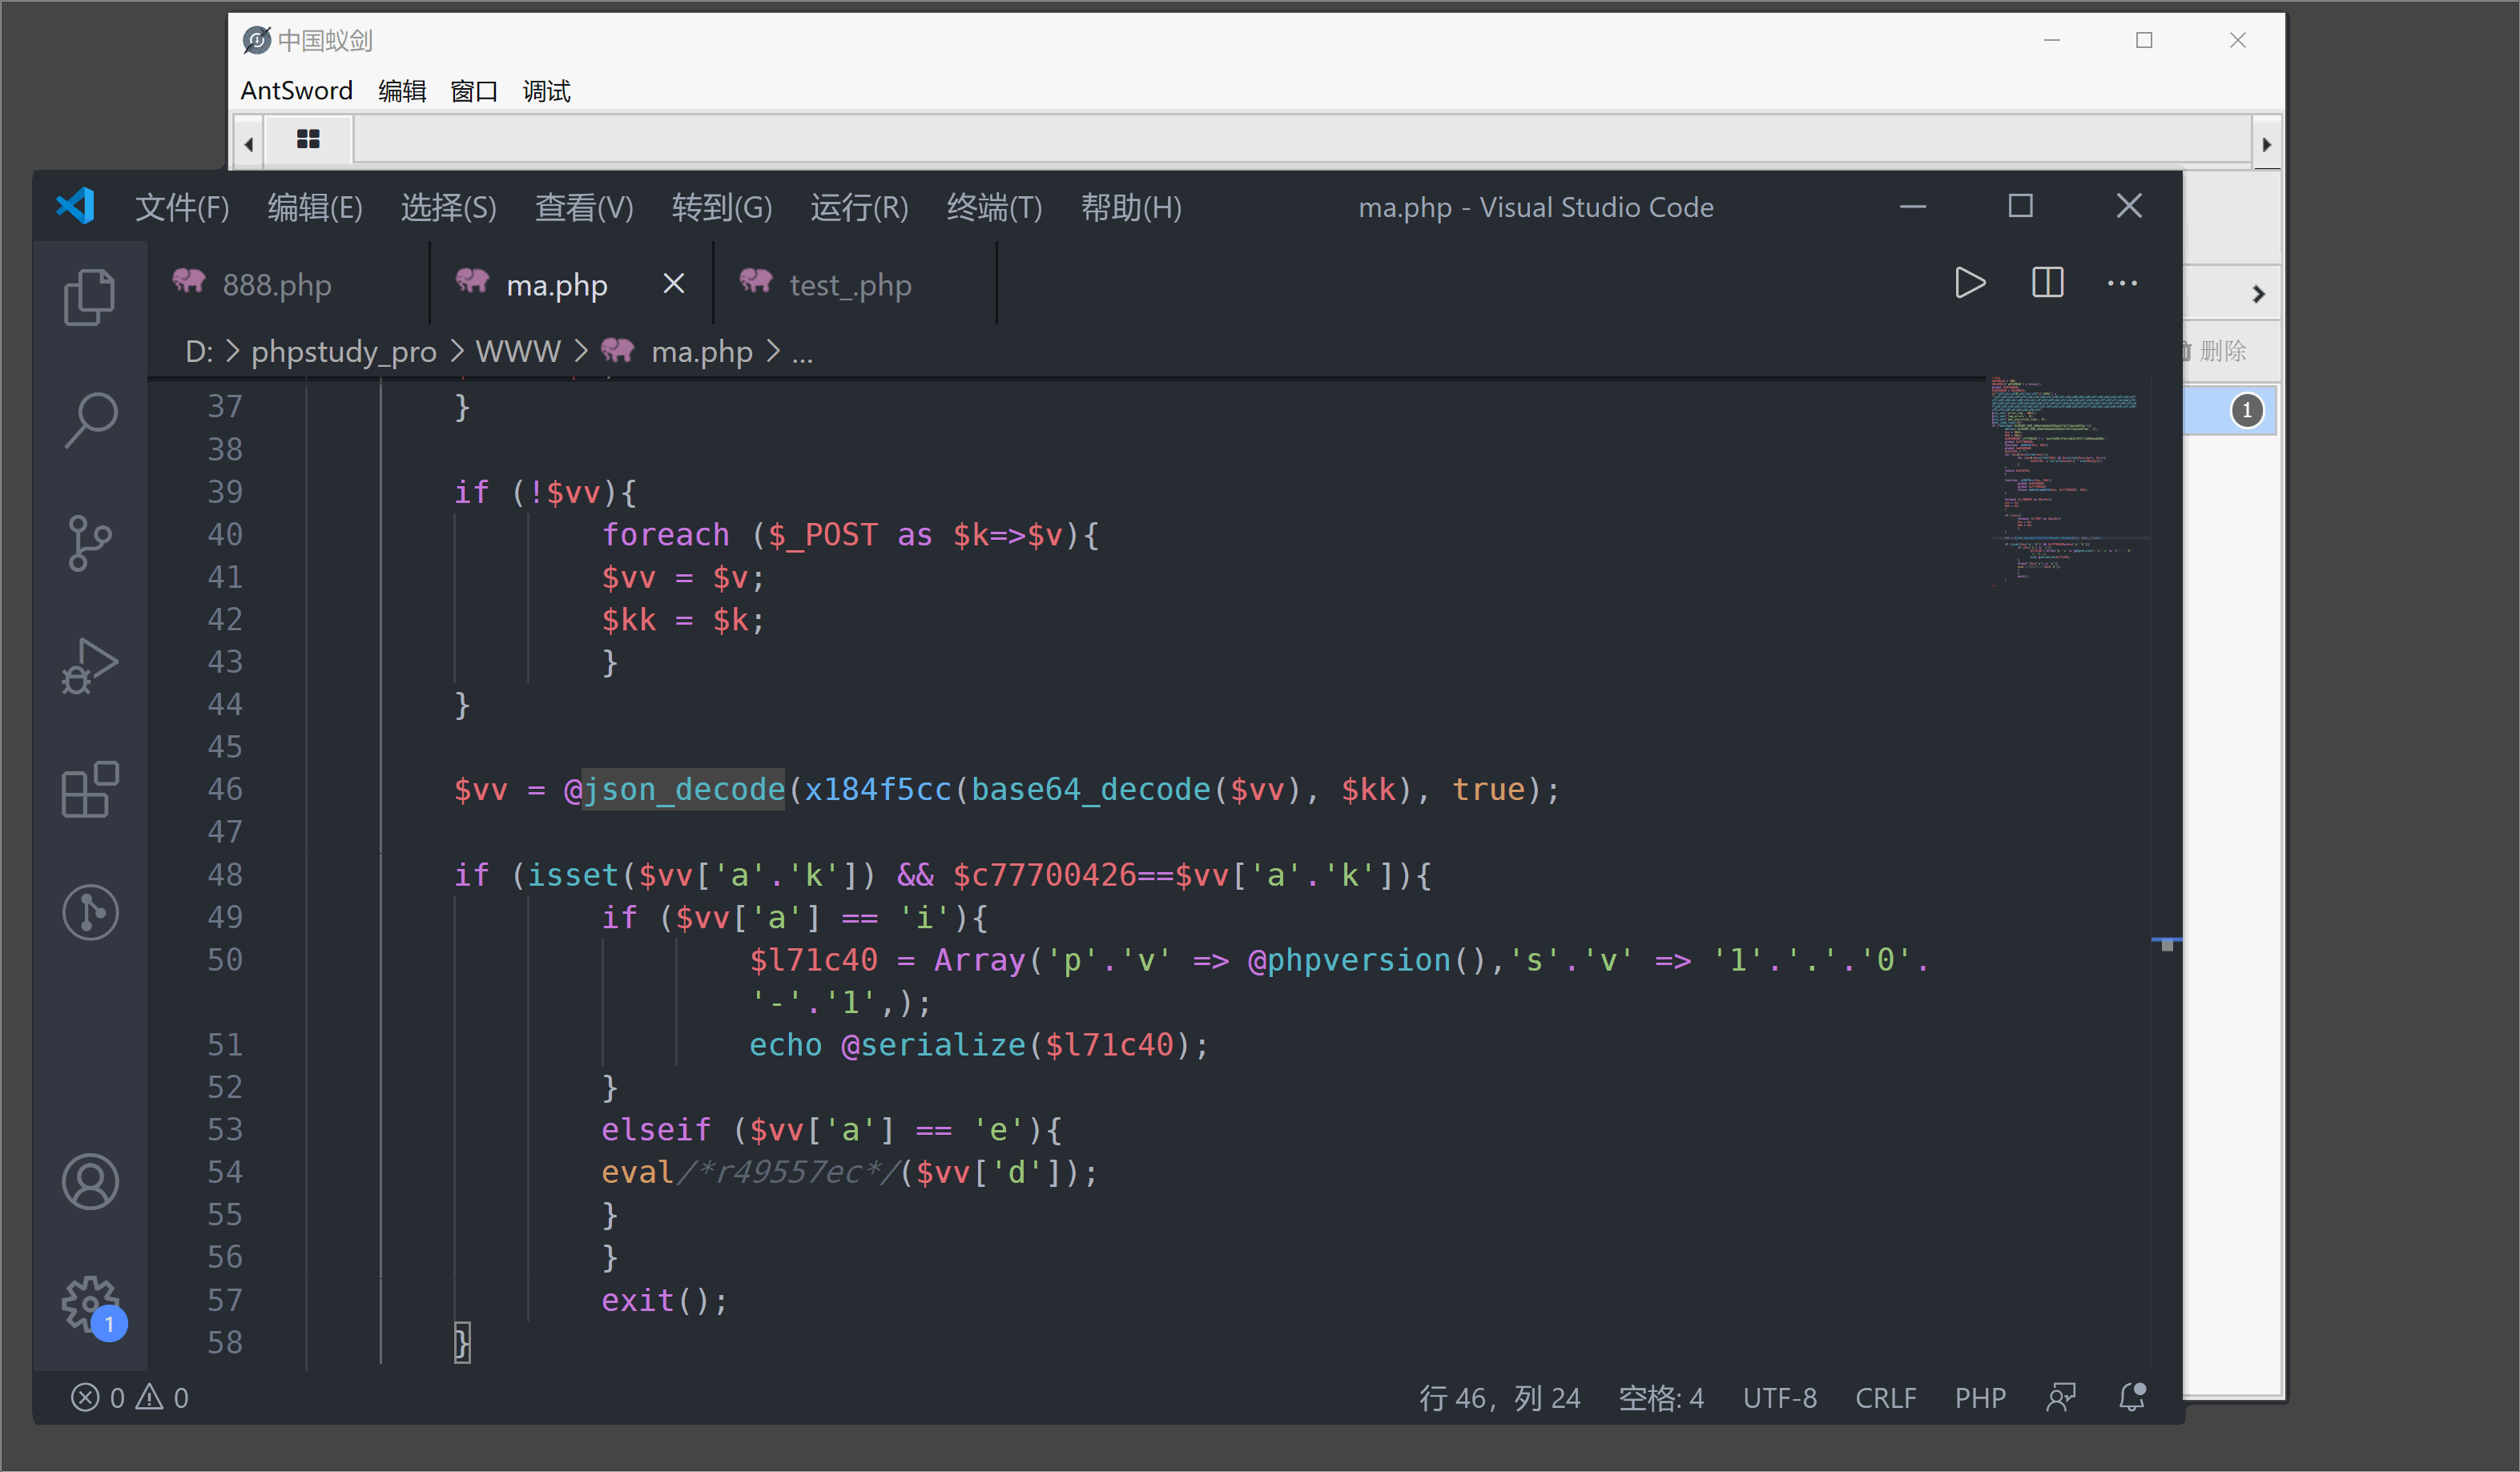2520x1472 pixels.
Task: Click the WWW breadcrumb segment
Action: click(517, 351)
